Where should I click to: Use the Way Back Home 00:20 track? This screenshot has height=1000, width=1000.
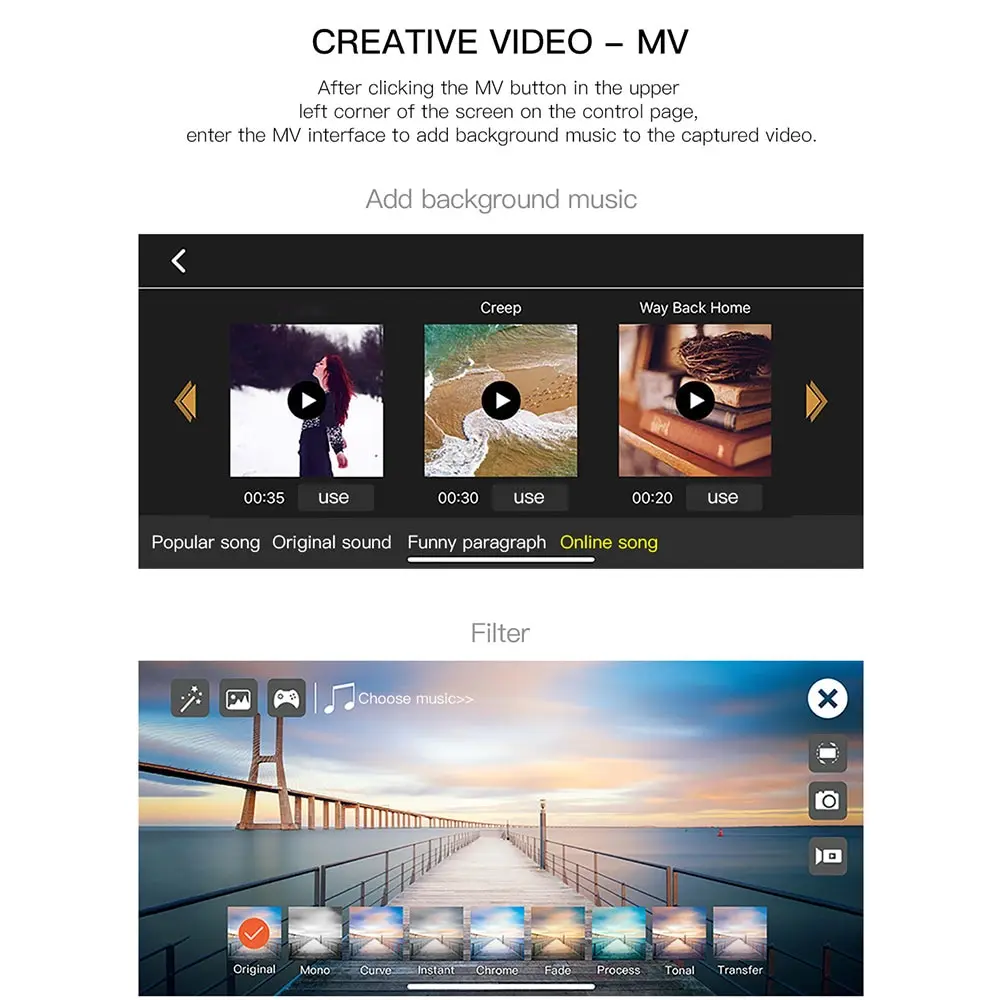pyautogui.click(x=723, y=497)
